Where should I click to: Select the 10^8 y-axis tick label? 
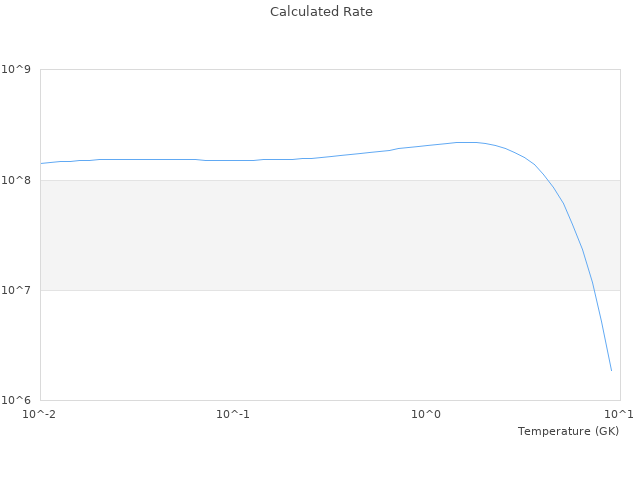pos(18,180)
